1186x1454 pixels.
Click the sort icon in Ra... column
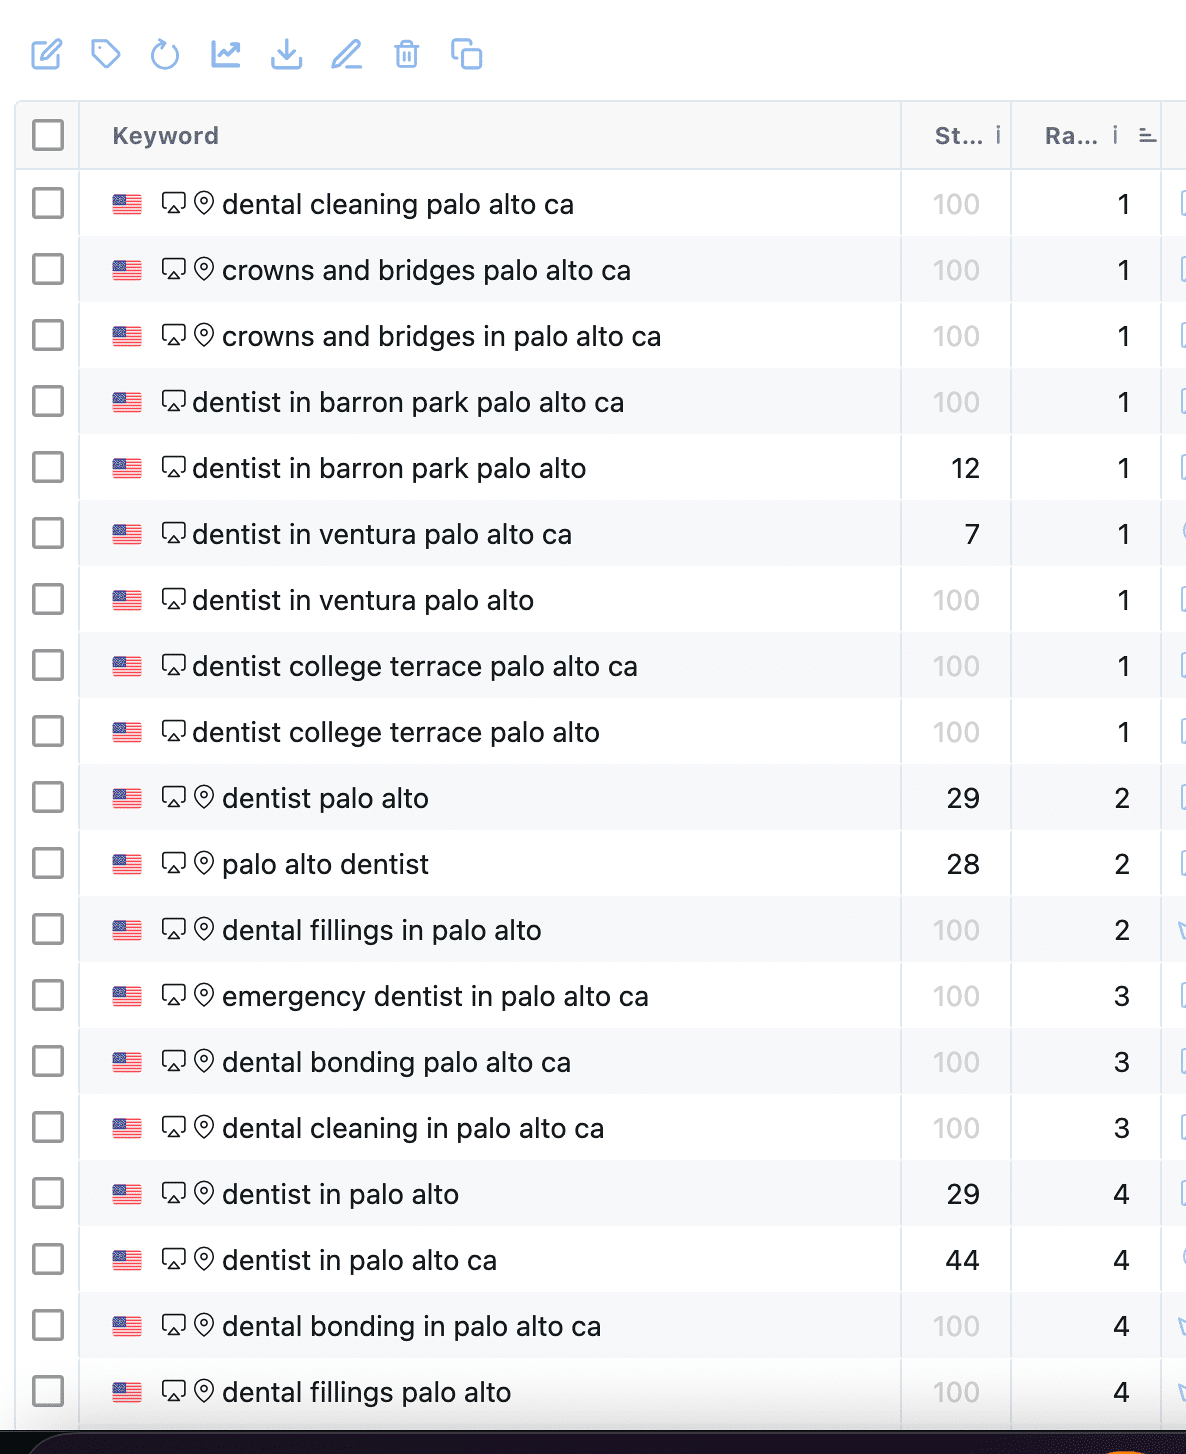1147,136
